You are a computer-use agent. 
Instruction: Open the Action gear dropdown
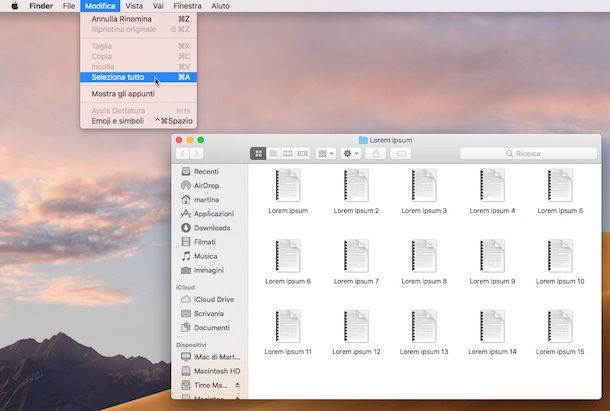(x=351, y=154)
